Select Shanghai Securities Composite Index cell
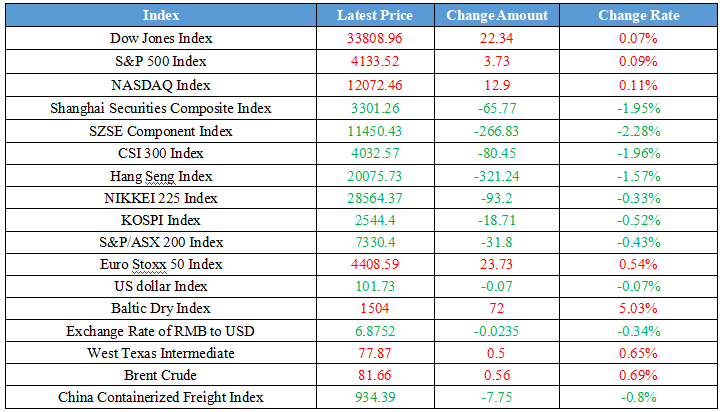Viewport: 723px width, 412px height. [162, 108]
